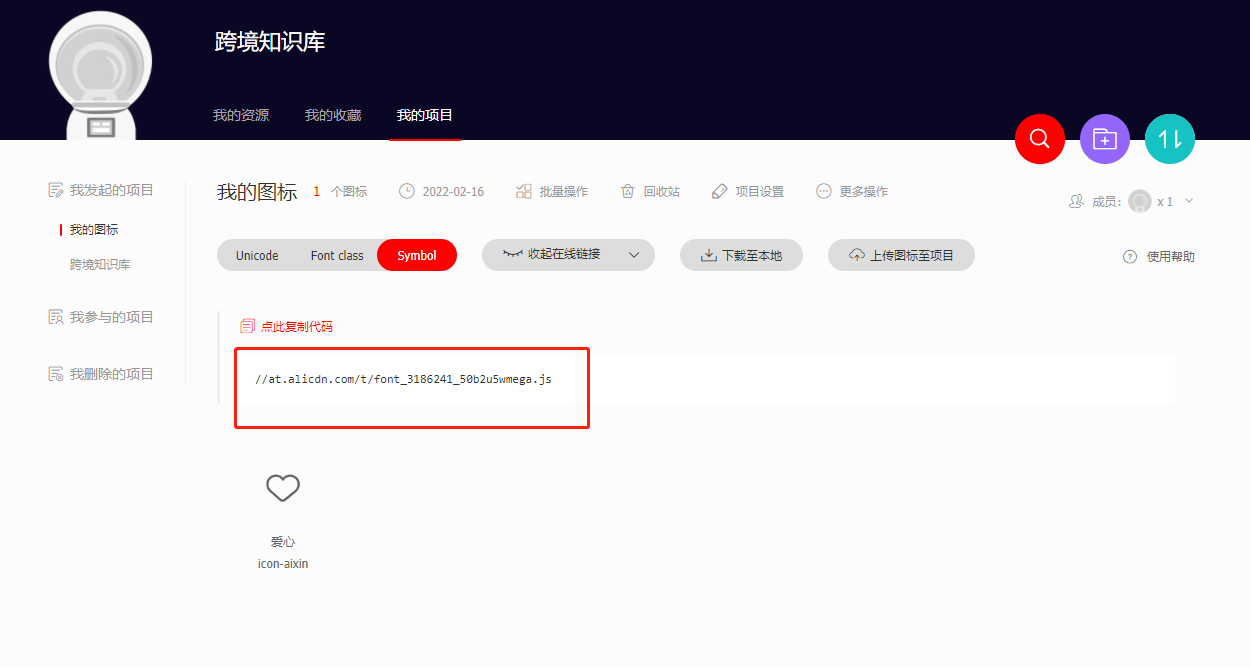Open 批量操作 batch operations
This screenshot has height=667, width=1250.
coord(552,191)
